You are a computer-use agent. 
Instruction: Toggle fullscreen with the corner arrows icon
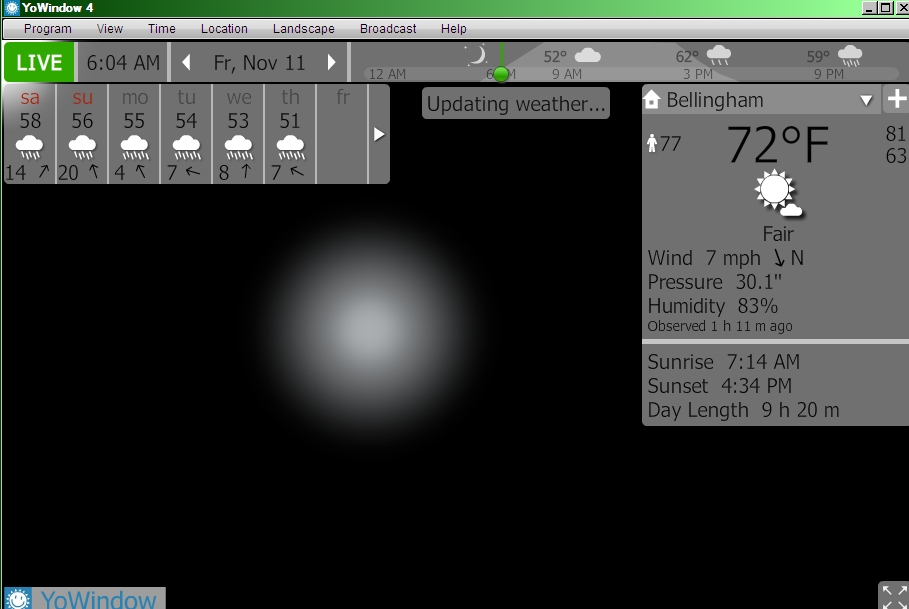tap(893, 596)
